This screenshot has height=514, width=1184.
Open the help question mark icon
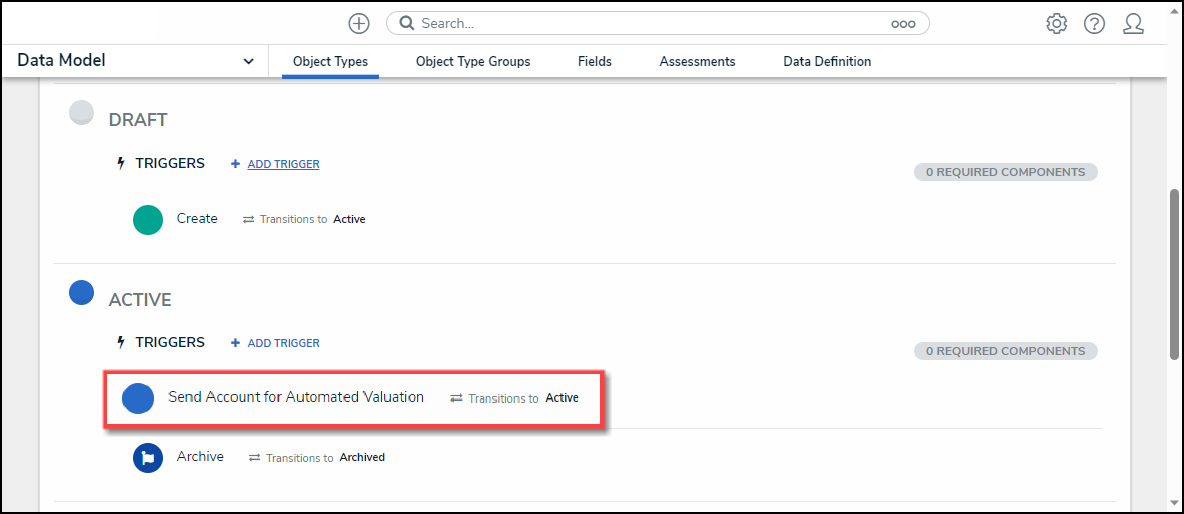(x=1094, y=24)
